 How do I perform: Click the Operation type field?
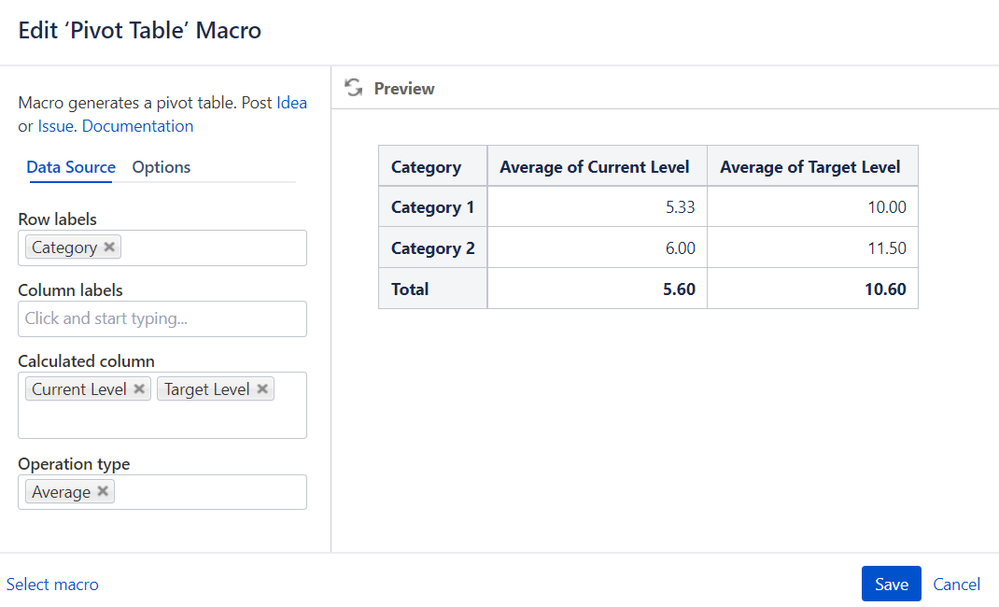210,492
